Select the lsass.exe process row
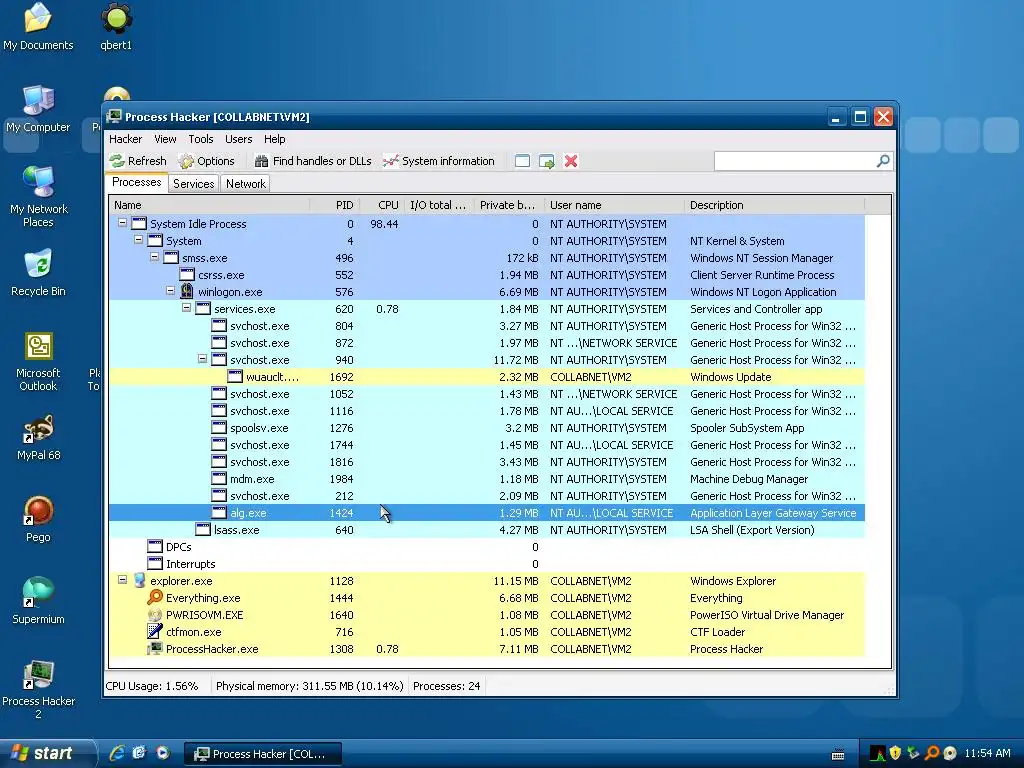The image size is (1024, 768). [x=487, y=530]
